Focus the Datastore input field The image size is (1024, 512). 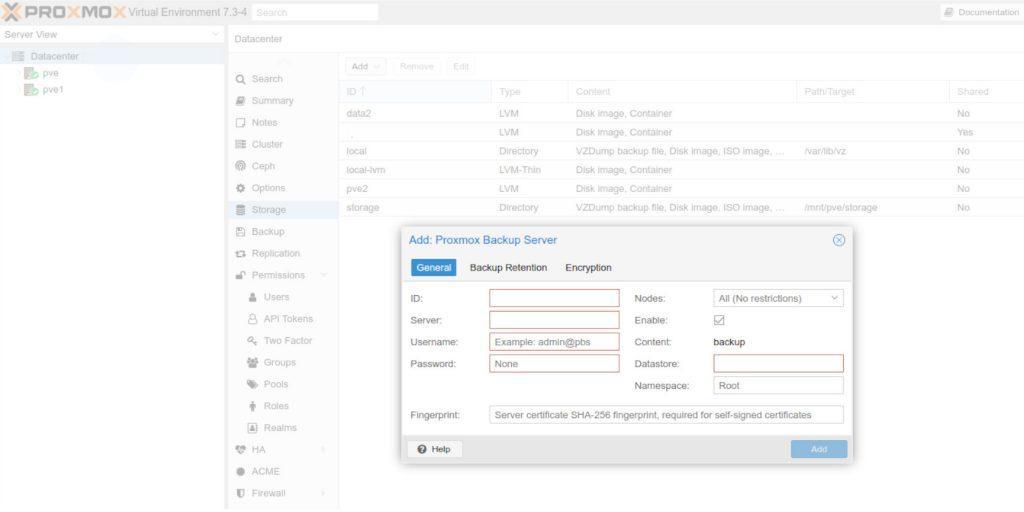coord(778,364)
